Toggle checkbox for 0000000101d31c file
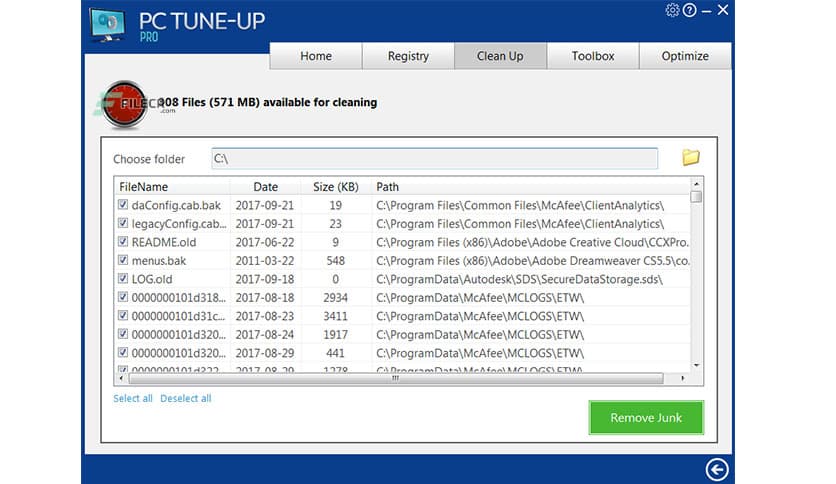Viewport: 836px width, 484px height. pyautogui.click(x=123, y=316)
